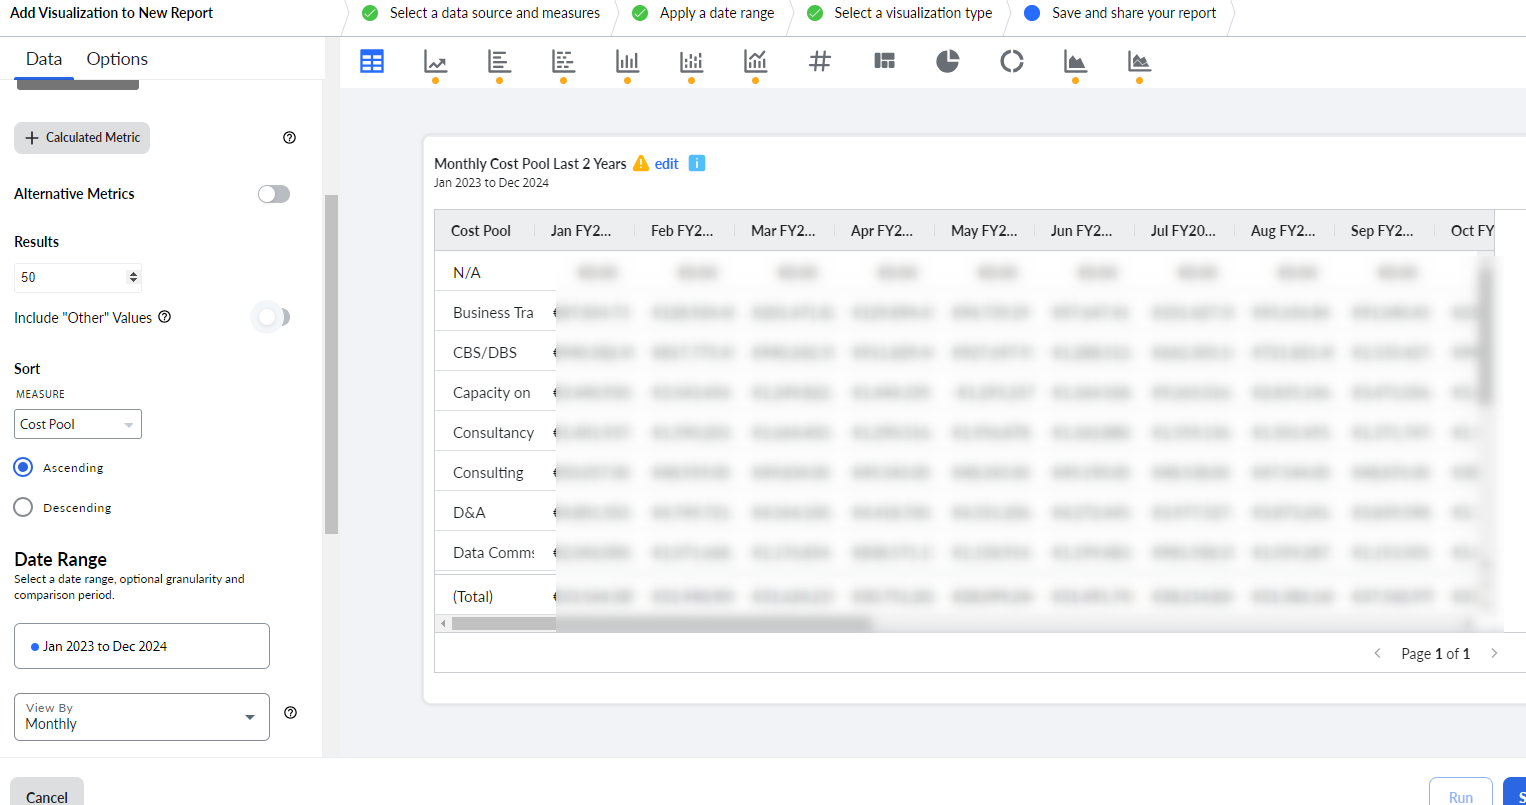Screen dimensions: 1526x805
Task: Click the left panel vertical scrollbar
Action: (332, 364)
